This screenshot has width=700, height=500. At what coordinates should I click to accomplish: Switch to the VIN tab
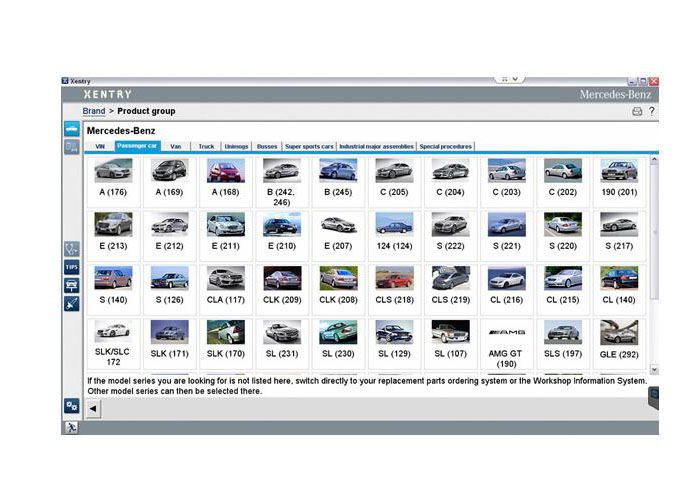click(x=100, y=146)
